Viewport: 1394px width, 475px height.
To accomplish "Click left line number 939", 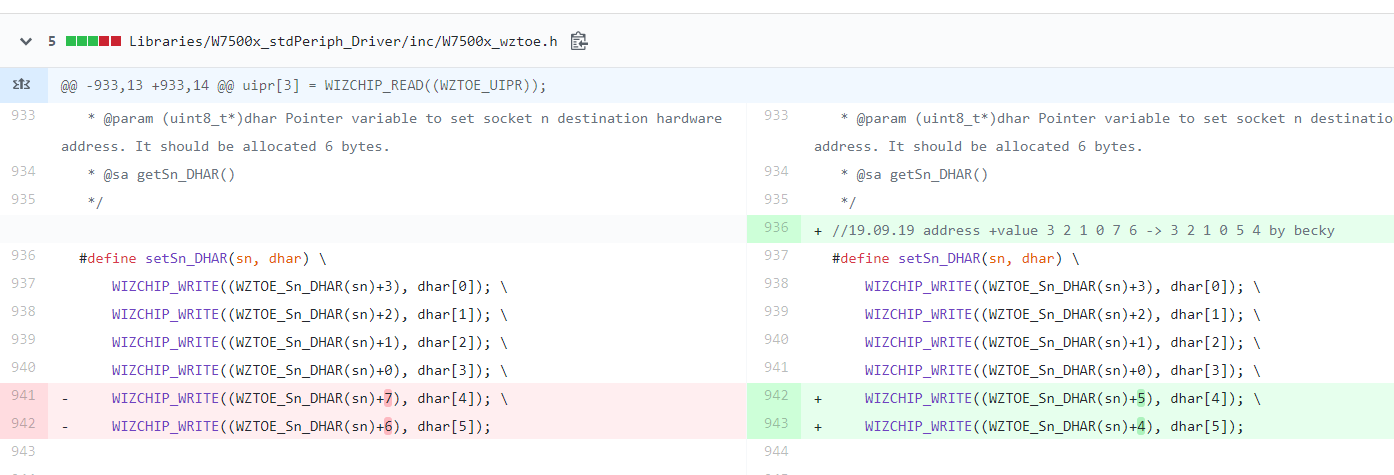I will [22, 340].
